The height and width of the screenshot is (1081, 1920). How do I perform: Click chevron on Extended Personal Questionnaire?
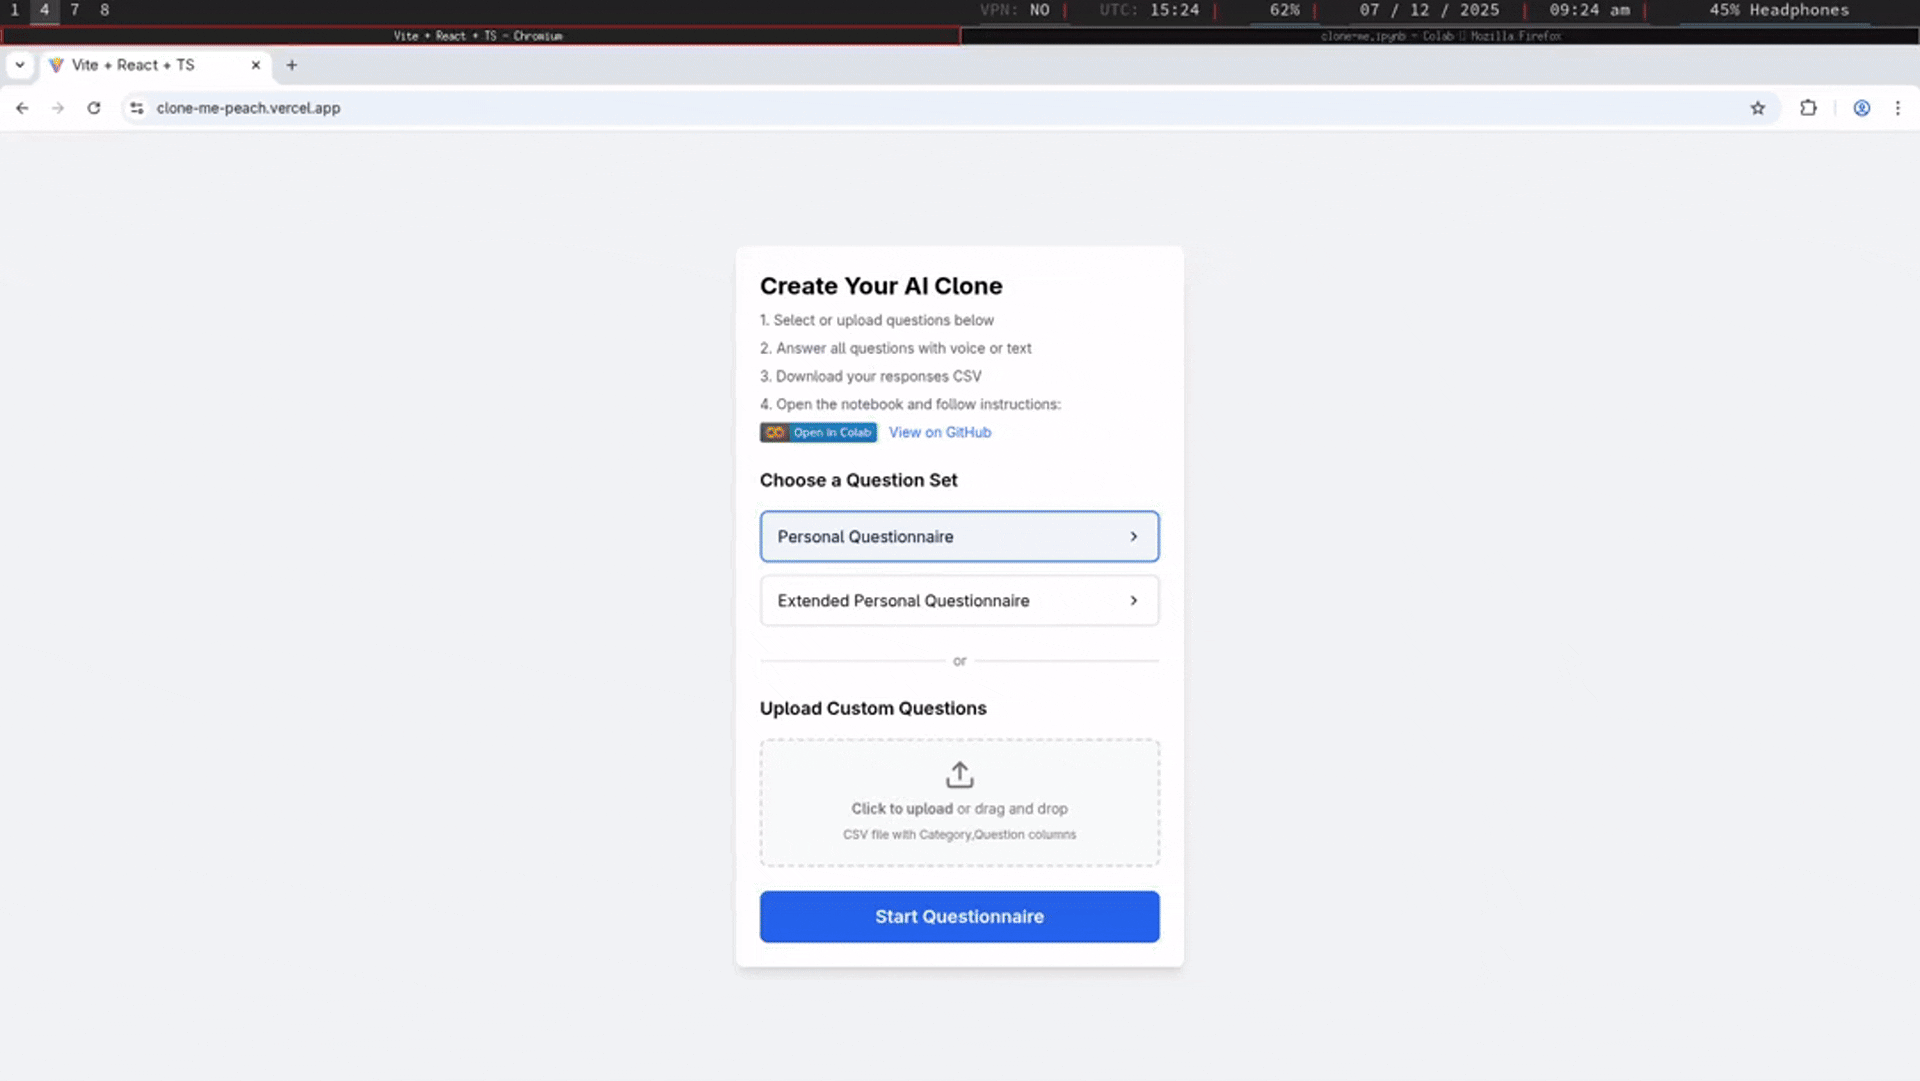click(1134, 601)
